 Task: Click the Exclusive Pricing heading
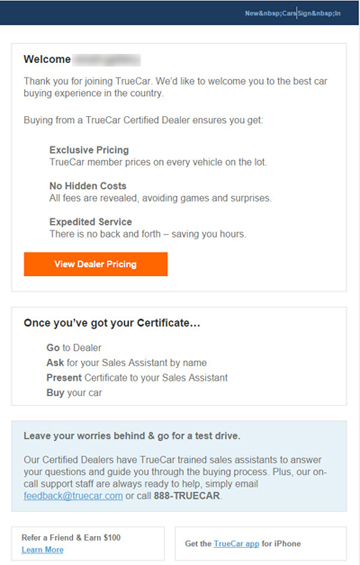coord(89,150)
